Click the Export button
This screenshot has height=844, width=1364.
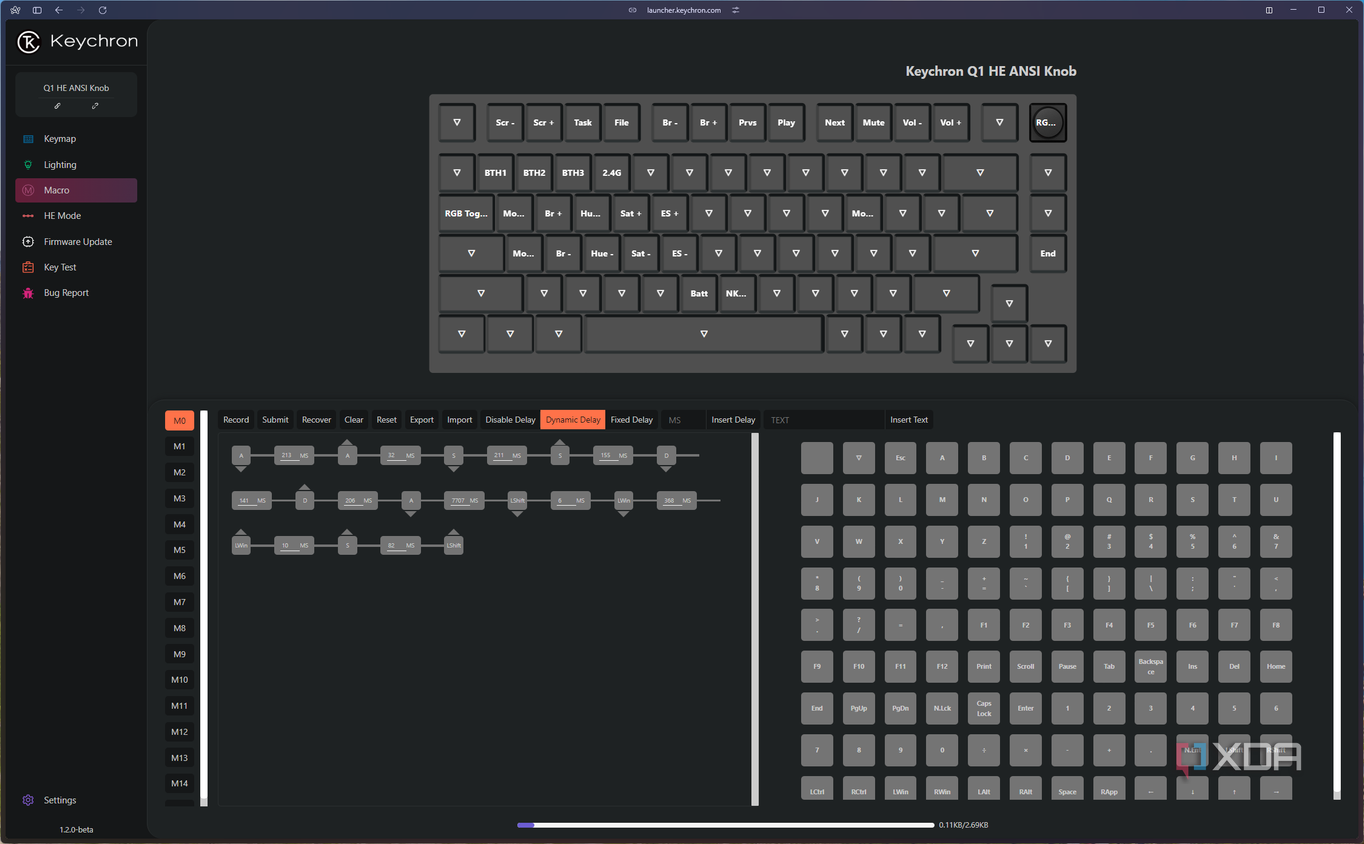click(x=422, y=420)
